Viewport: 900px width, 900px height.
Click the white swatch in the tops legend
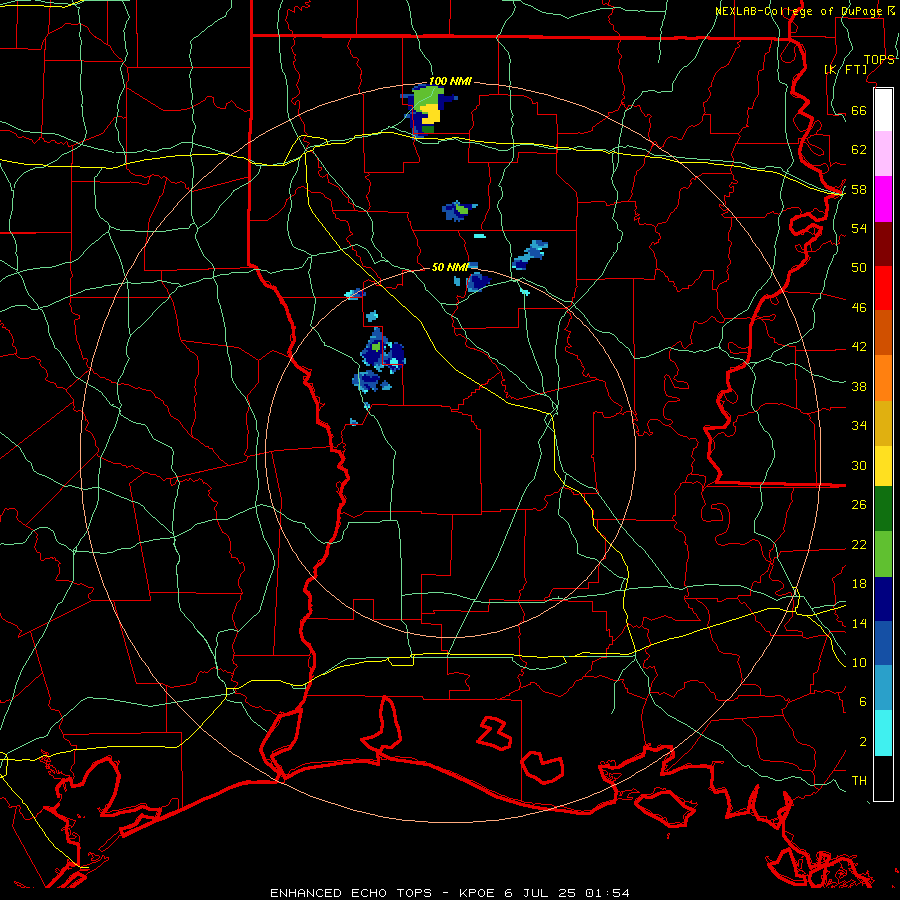883,110
